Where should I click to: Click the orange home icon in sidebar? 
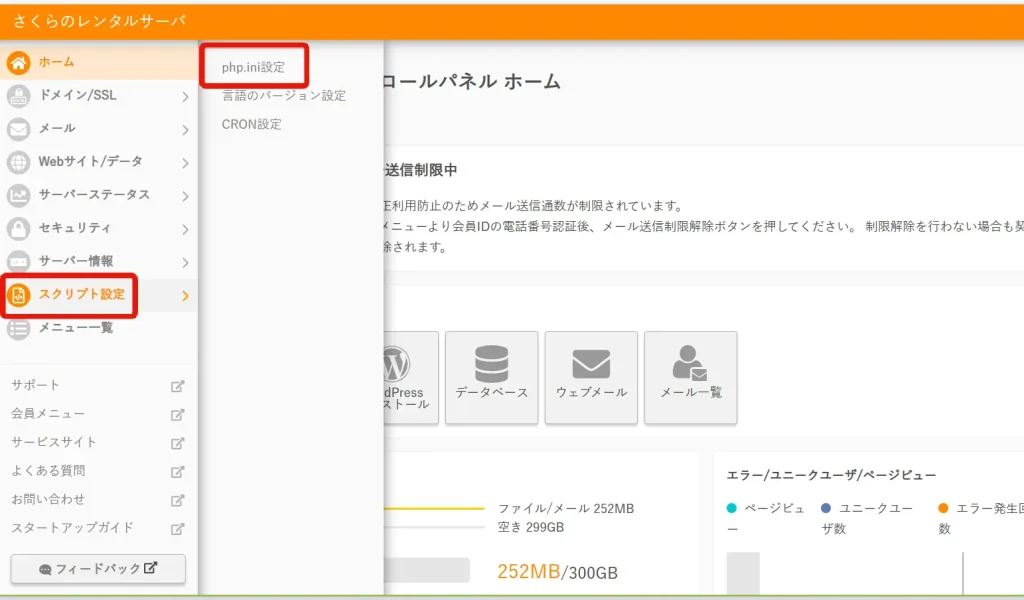click(18, 63)
